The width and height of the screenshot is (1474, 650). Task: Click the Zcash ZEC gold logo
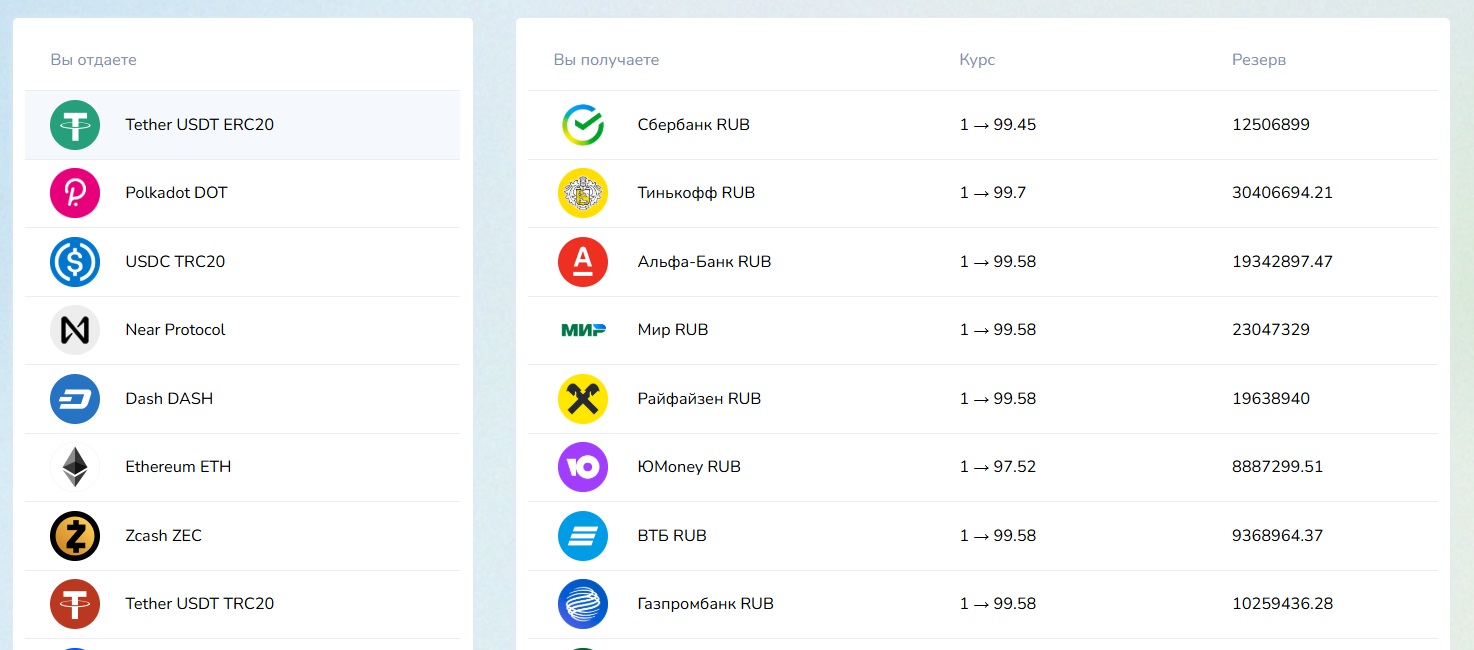[x=75, y=536]
